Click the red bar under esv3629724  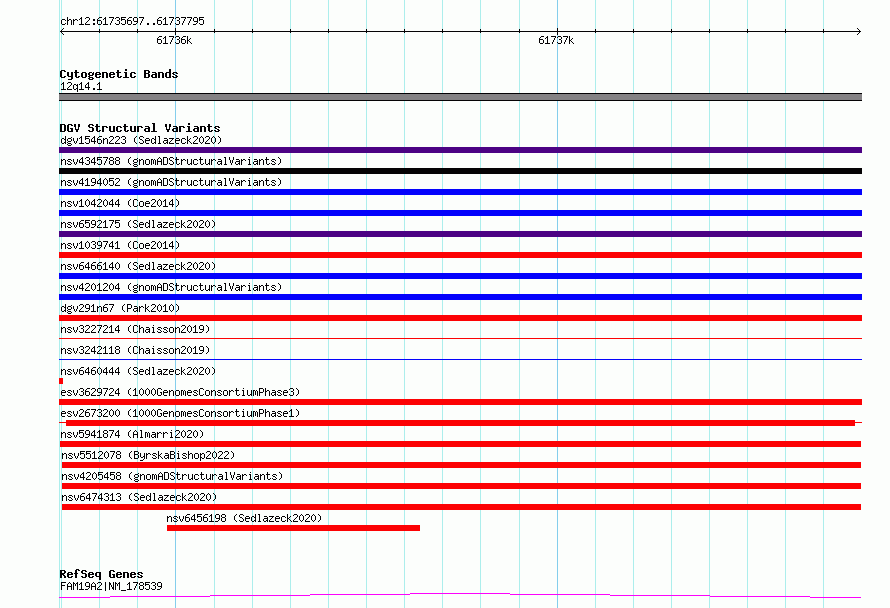460,402
